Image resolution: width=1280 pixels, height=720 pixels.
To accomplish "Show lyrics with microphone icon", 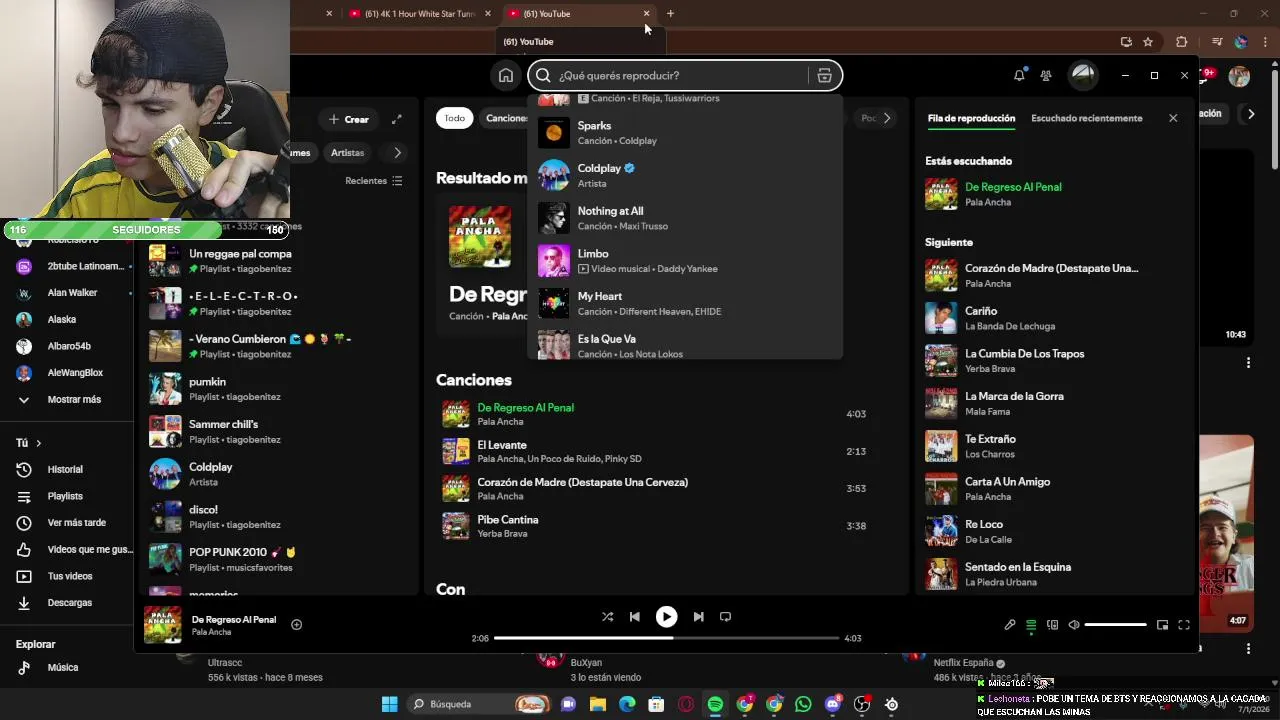I will click(x=1010, y=625).
